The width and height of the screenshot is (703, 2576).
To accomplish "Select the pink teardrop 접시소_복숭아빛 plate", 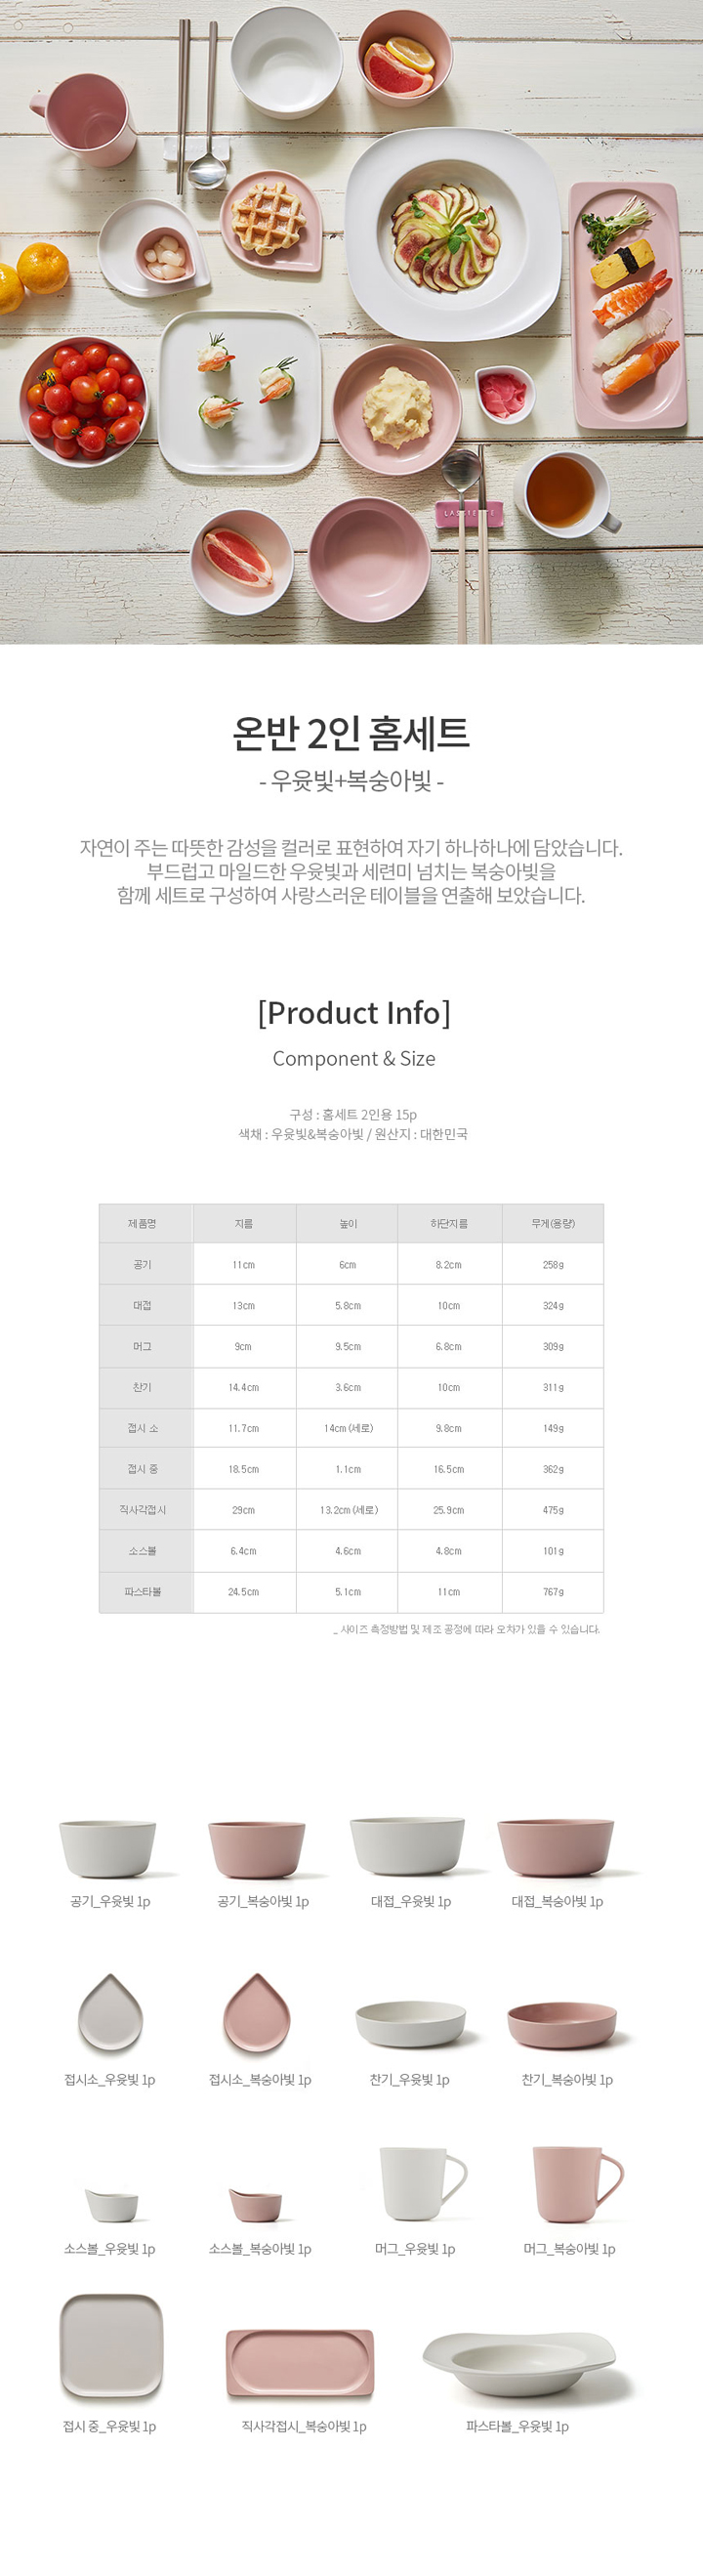I will coord(256,2012).
